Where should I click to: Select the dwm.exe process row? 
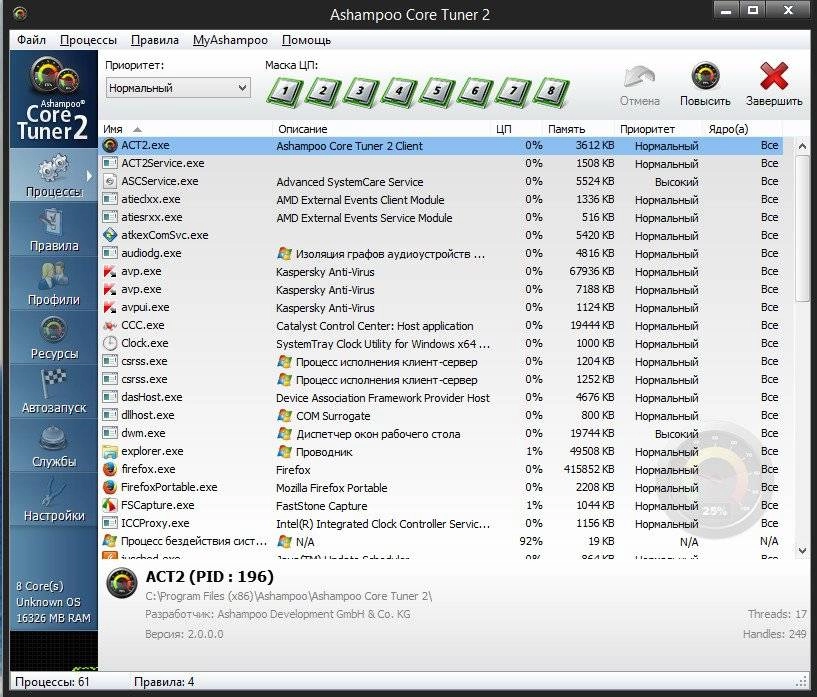(x=441, y=433)
